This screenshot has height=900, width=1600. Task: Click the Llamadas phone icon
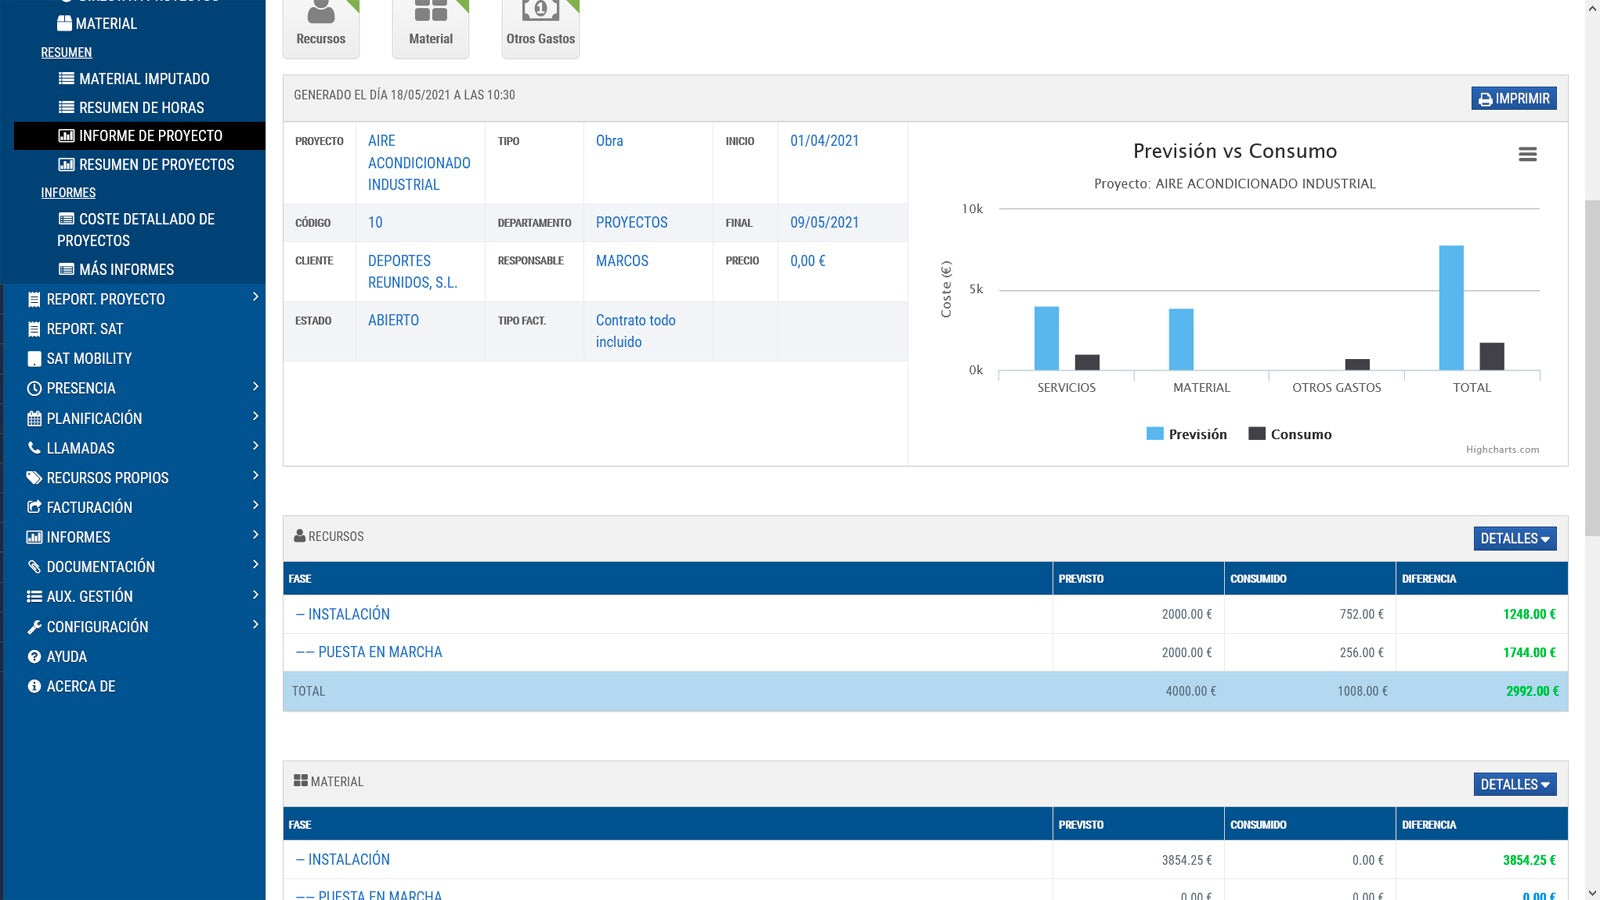34,448
